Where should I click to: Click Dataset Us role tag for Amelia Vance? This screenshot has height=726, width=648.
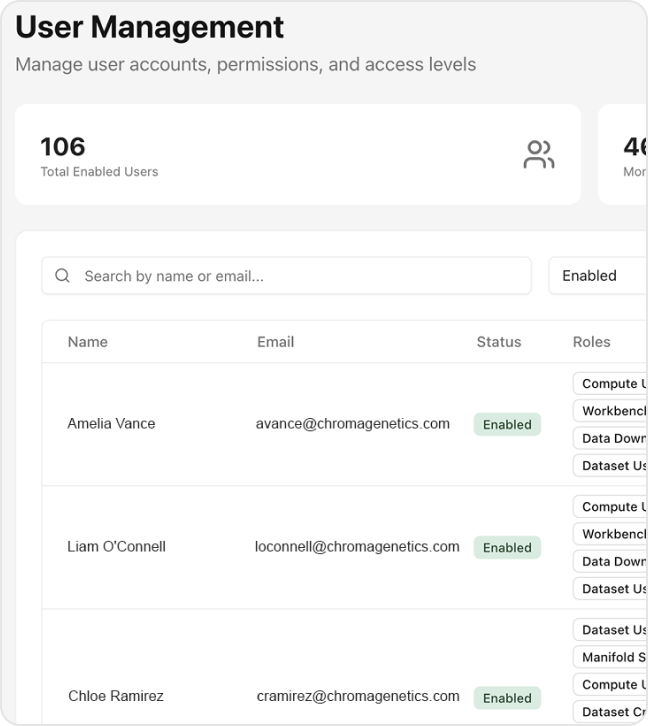[x=610, y=465]
